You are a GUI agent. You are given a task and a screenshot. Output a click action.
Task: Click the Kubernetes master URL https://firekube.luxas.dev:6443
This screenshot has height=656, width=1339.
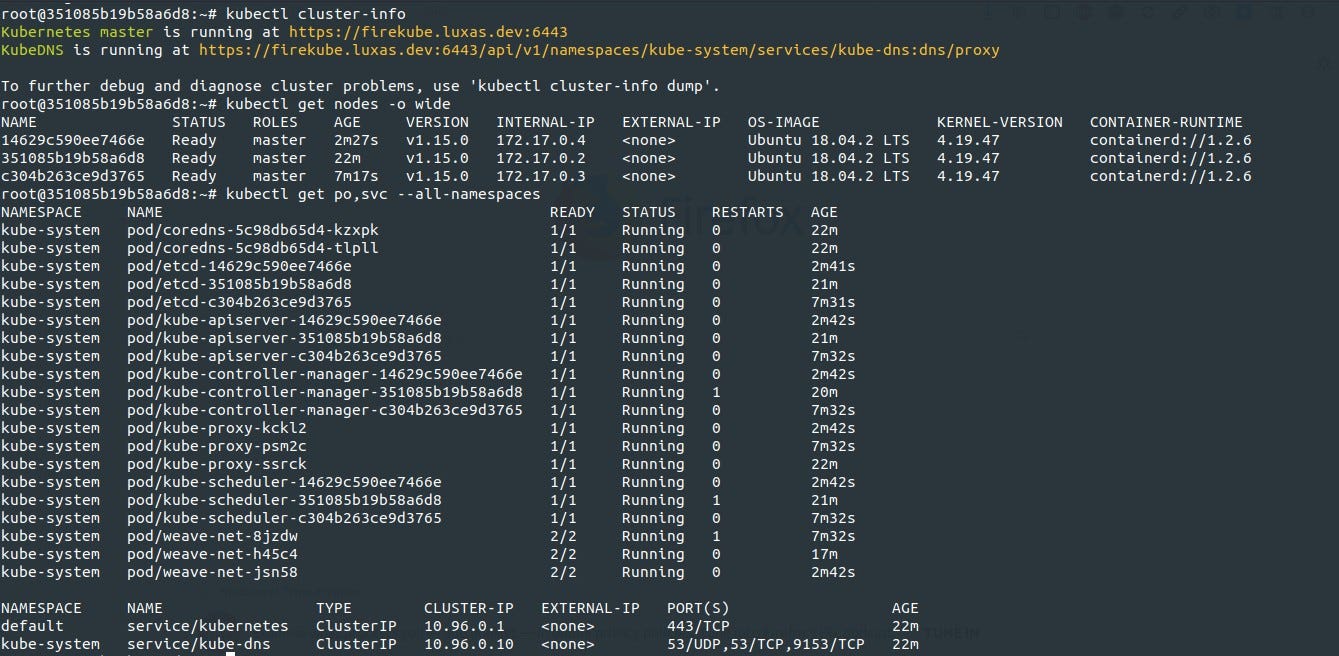coord(428,32)
